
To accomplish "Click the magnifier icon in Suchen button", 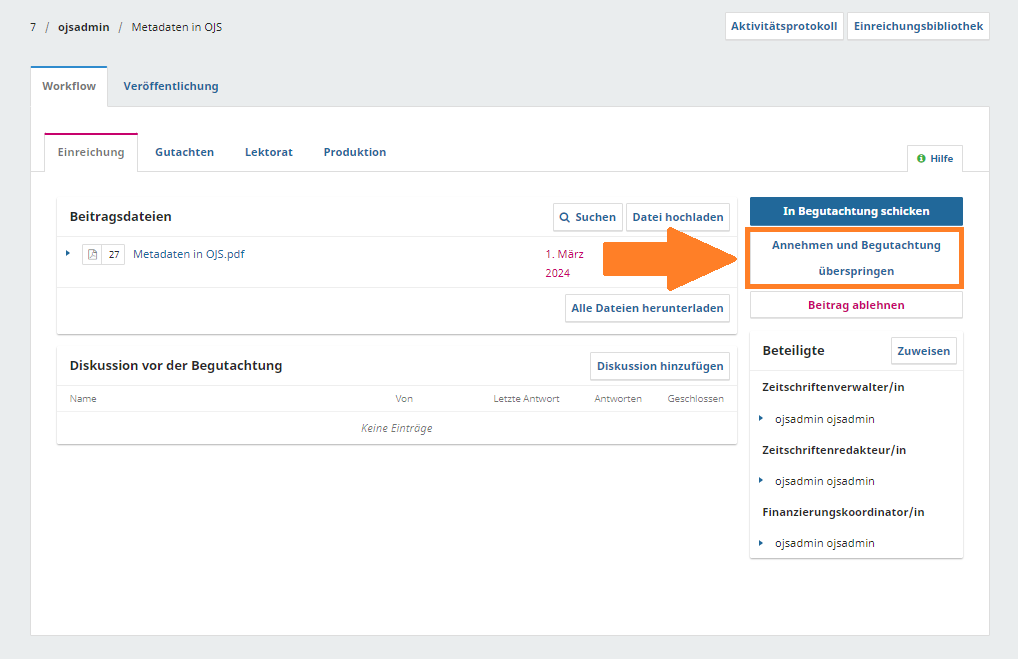I will (565, 217).
